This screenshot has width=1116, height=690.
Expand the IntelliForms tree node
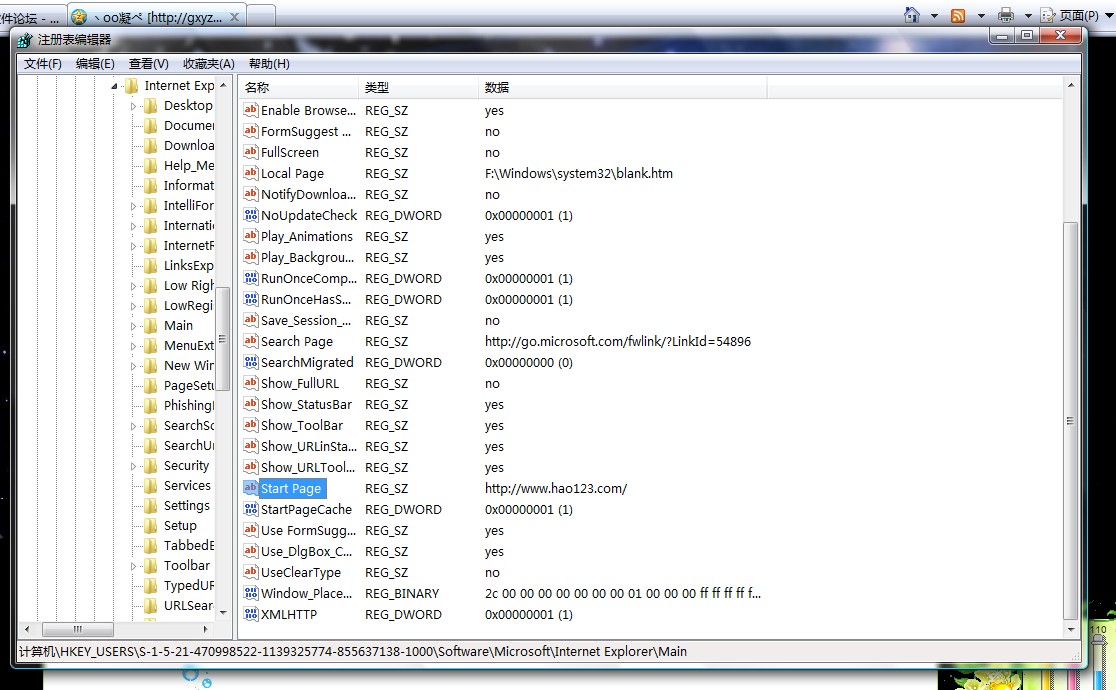[133, 206]
